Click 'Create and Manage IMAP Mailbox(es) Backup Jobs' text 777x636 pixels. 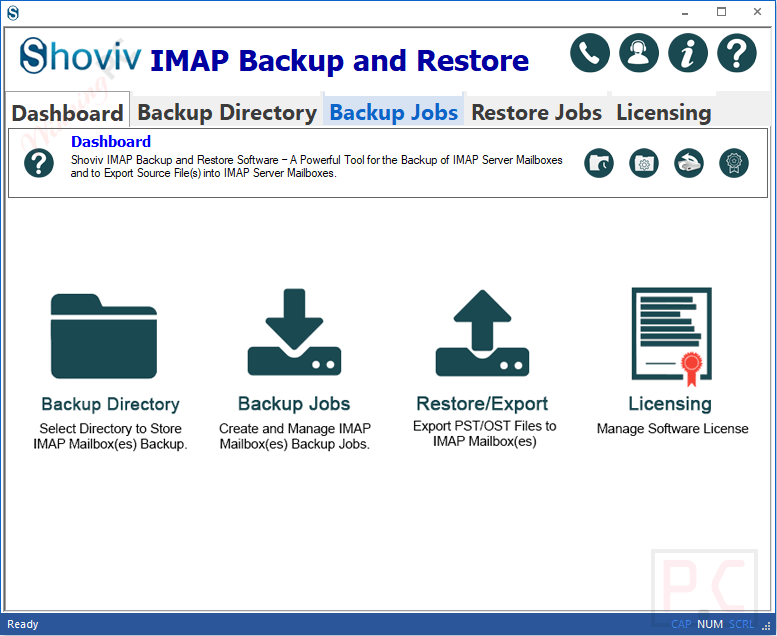pos(295,436)
